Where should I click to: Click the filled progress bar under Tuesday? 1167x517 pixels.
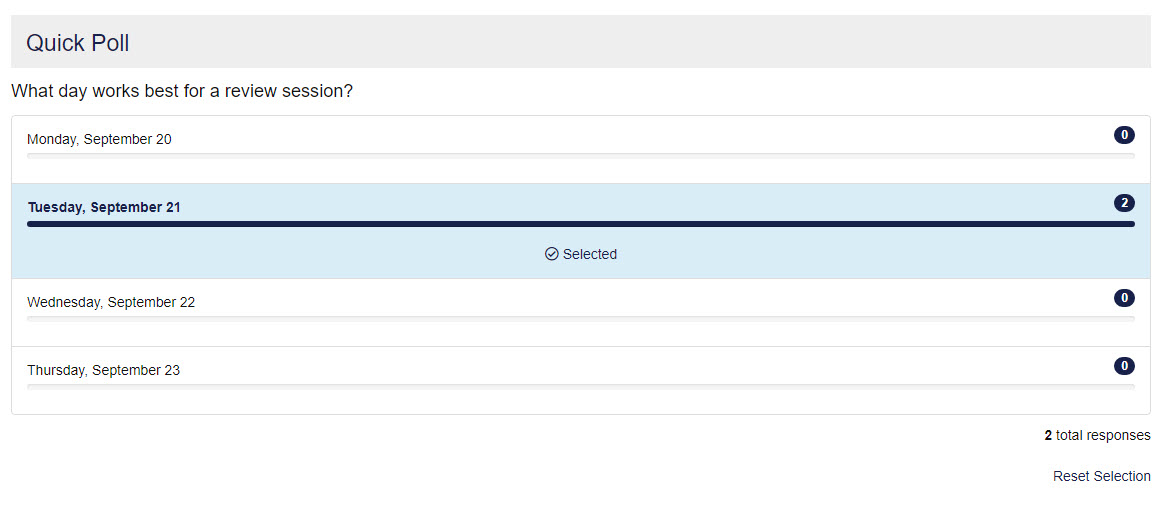point(580,224)
